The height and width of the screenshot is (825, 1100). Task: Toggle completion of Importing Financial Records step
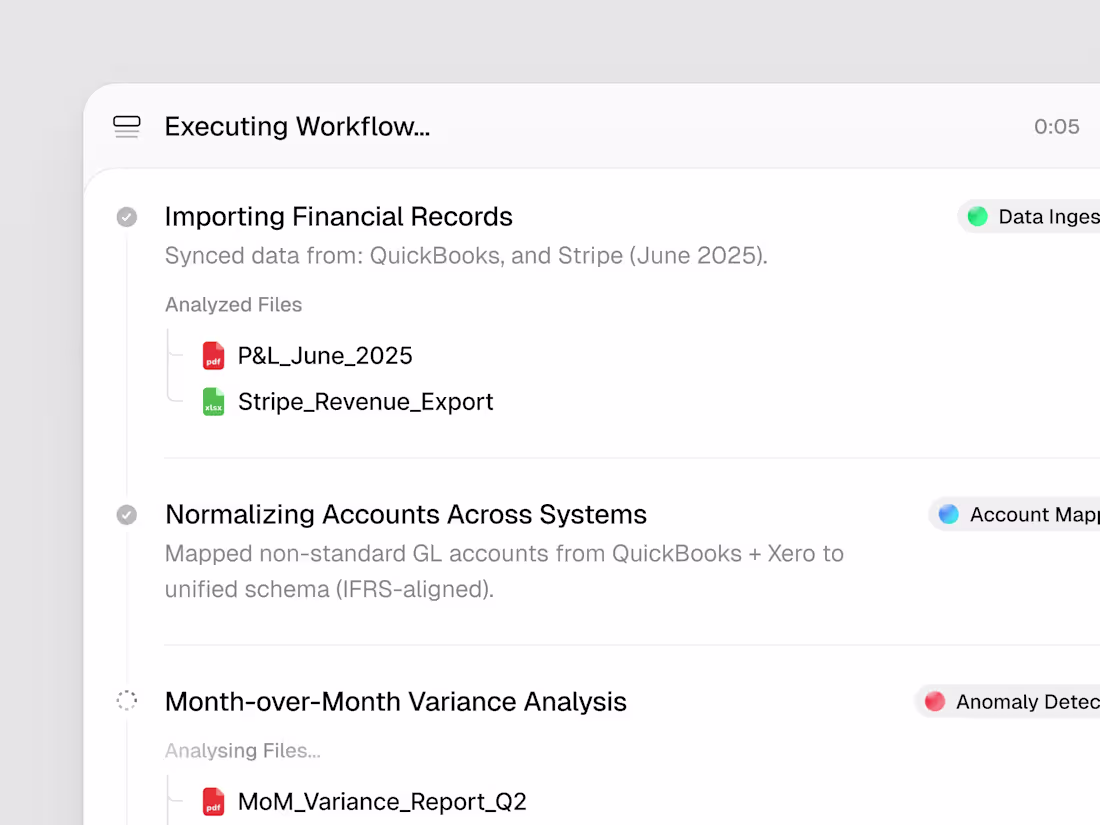click(x=126, y=216)
